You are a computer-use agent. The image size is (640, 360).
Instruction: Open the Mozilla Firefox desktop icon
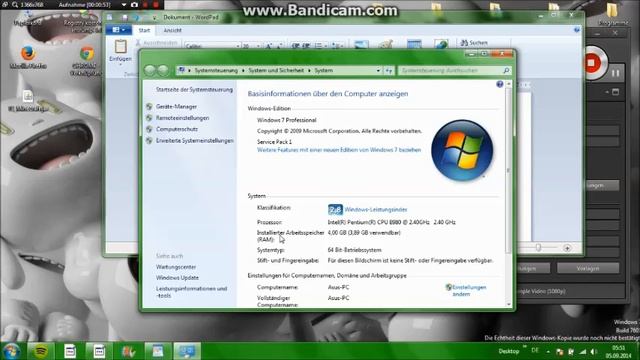(28, 57)
